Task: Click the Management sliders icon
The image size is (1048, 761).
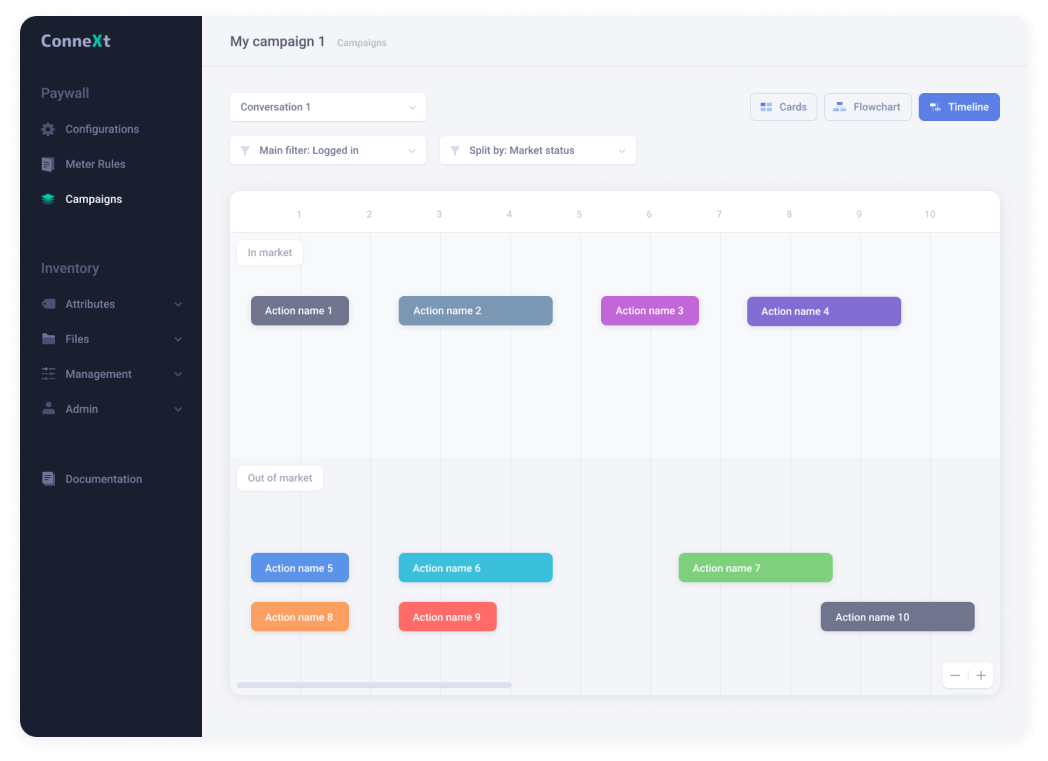Action: point(48,374)
